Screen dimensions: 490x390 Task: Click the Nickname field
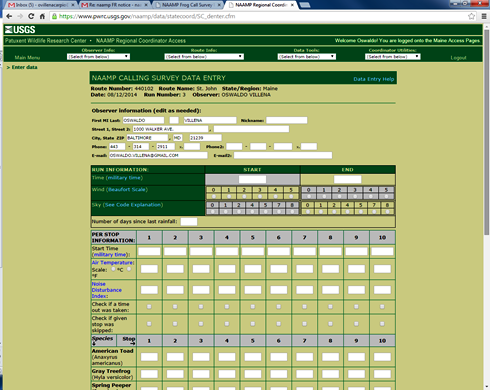[x=287, y=120]
